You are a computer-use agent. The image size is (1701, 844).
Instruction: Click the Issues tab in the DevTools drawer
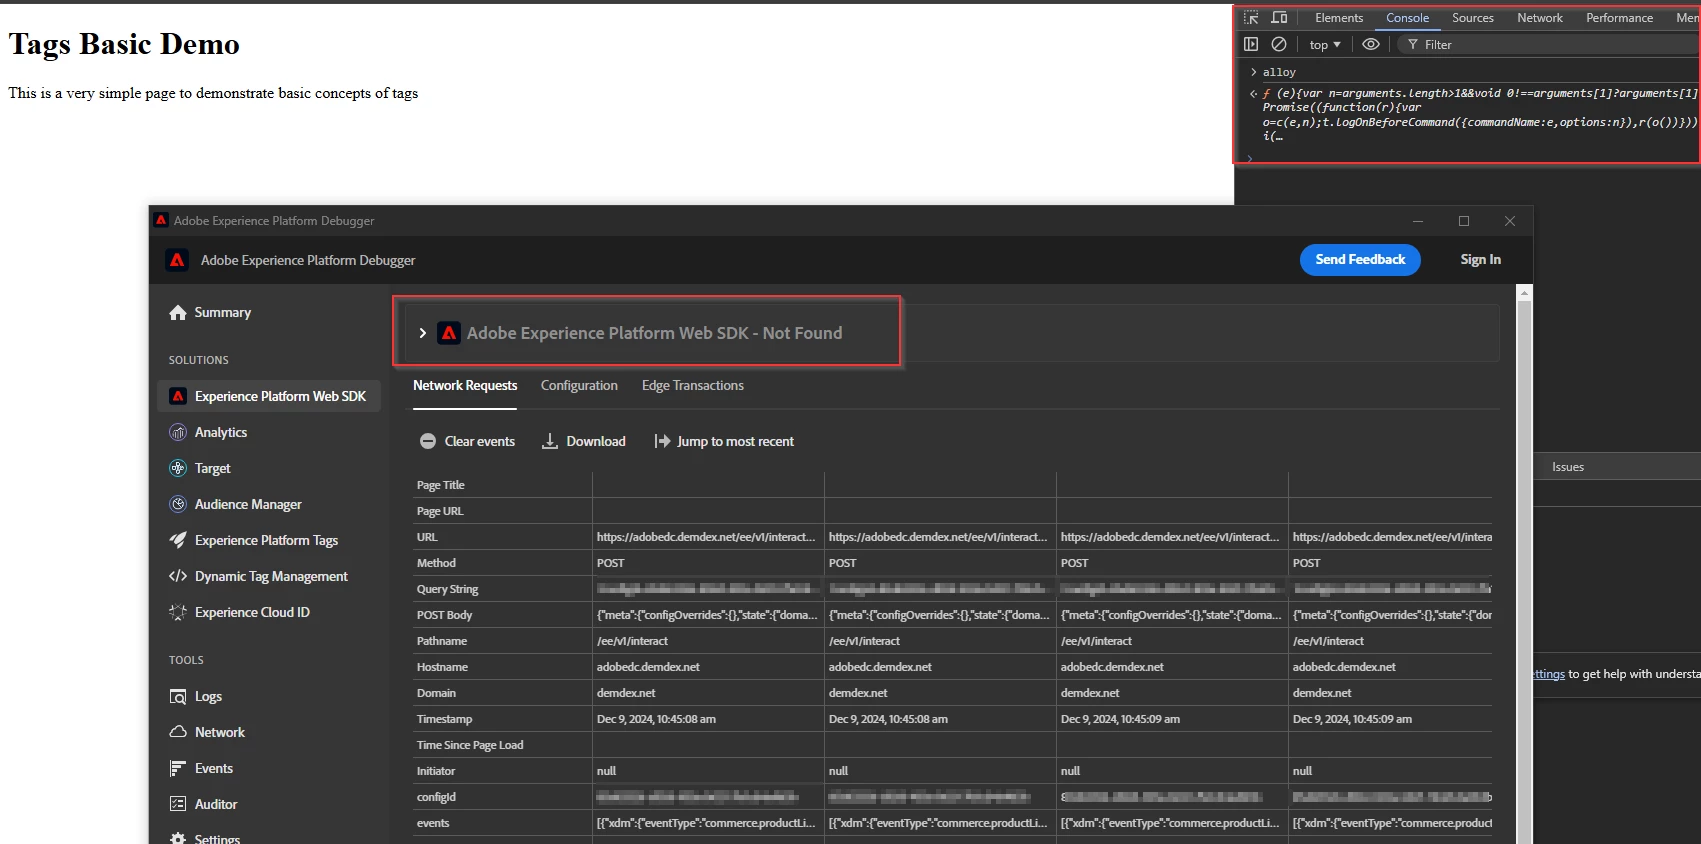point(1567,467)
